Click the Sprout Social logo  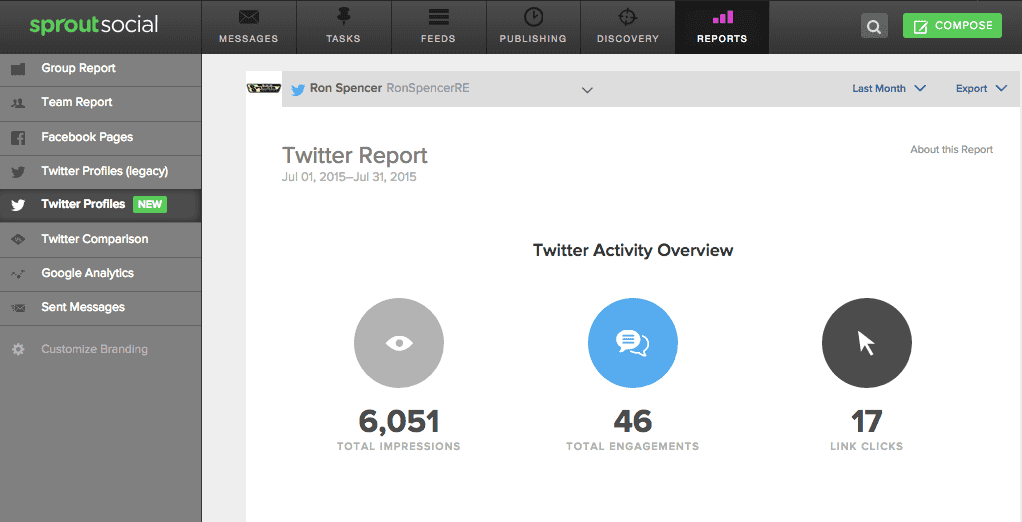(x=94, y=25)
